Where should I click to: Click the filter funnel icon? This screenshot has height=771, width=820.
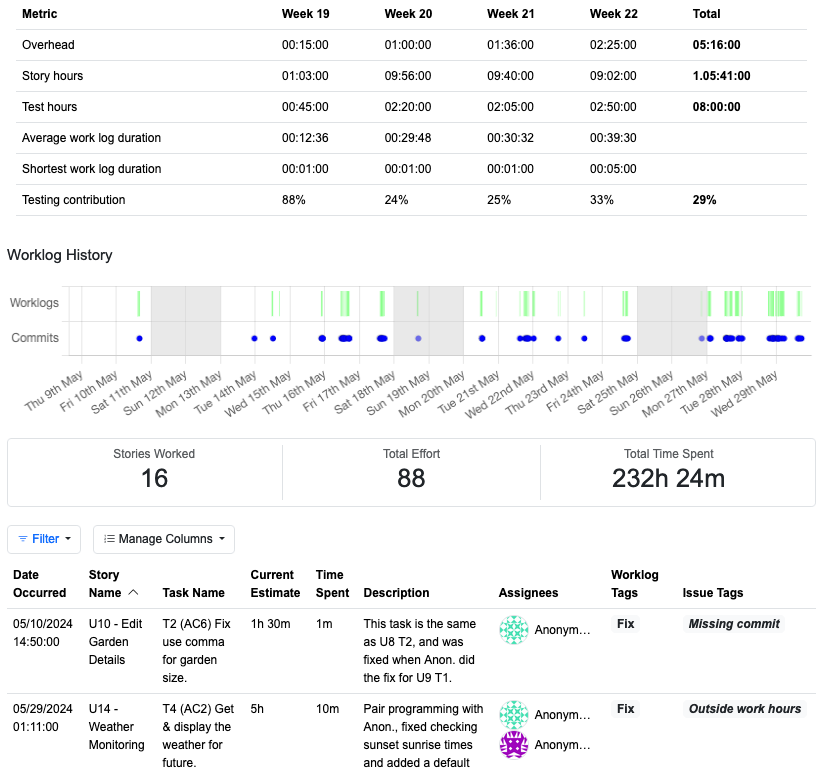[x=23, y=539]
